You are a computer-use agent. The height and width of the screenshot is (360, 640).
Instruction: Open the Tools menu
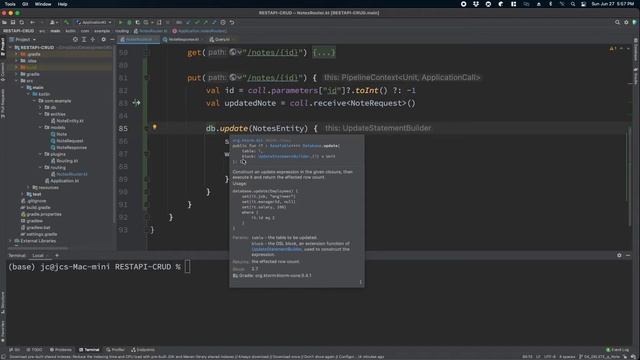point(10,4)
